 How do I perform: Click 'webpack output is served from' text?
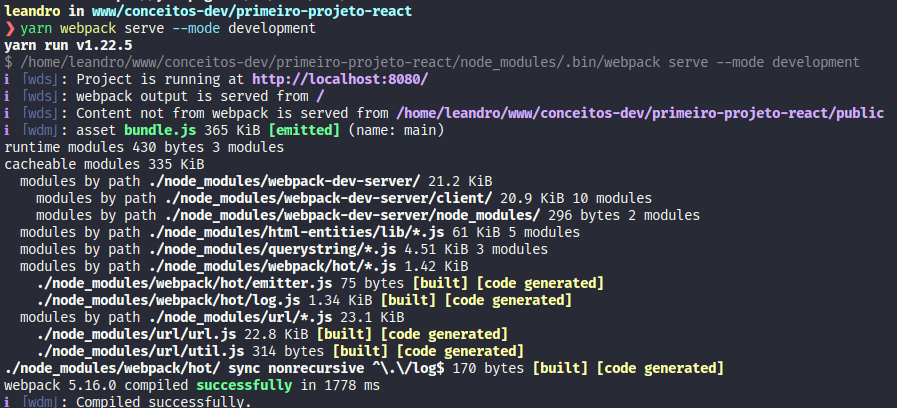point(192,96)
